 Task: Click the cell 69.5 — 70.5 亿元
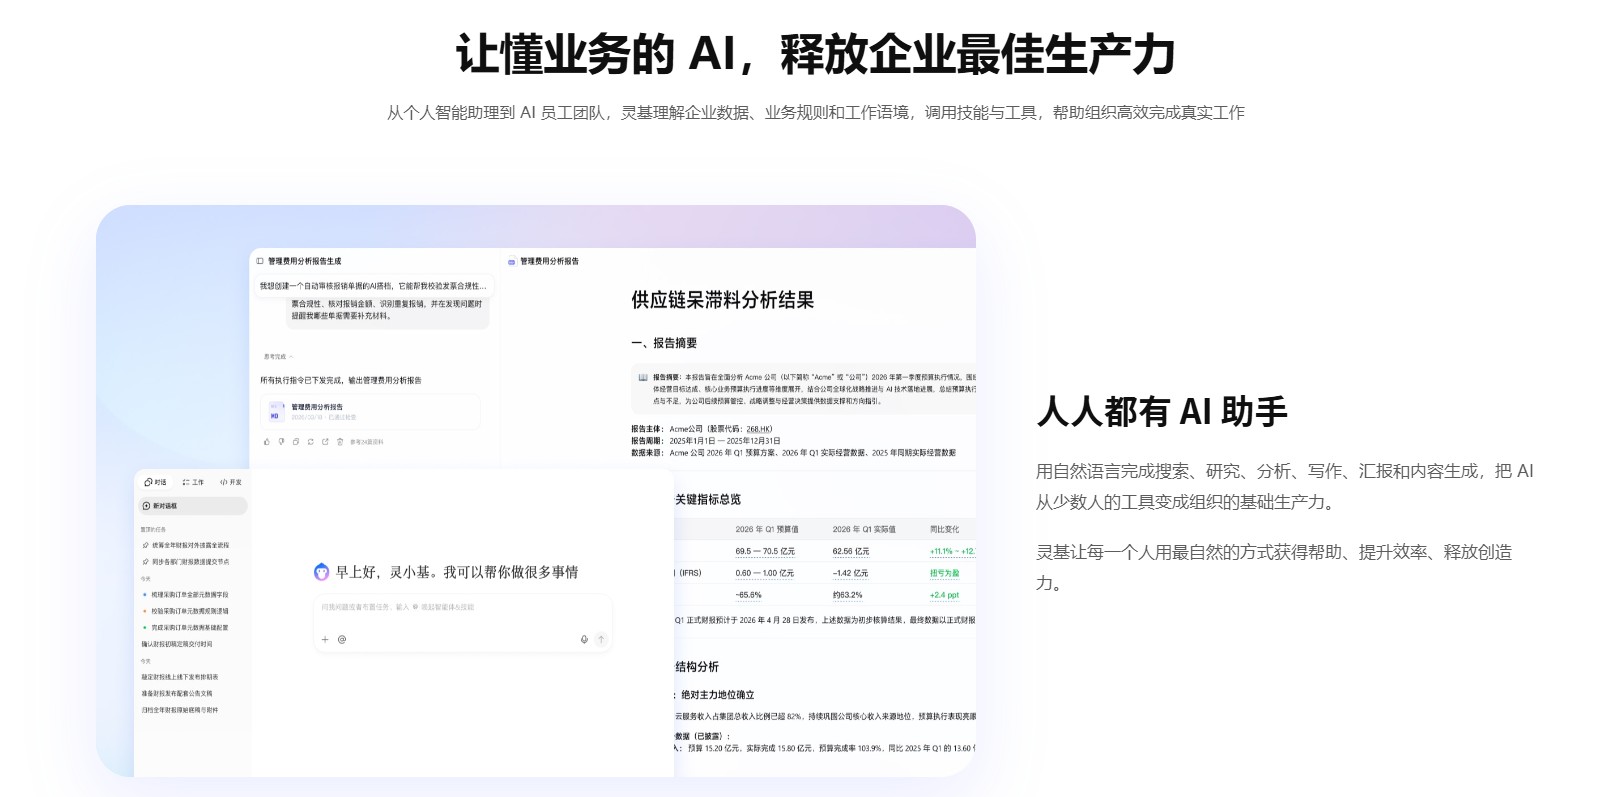click(765, 551)
